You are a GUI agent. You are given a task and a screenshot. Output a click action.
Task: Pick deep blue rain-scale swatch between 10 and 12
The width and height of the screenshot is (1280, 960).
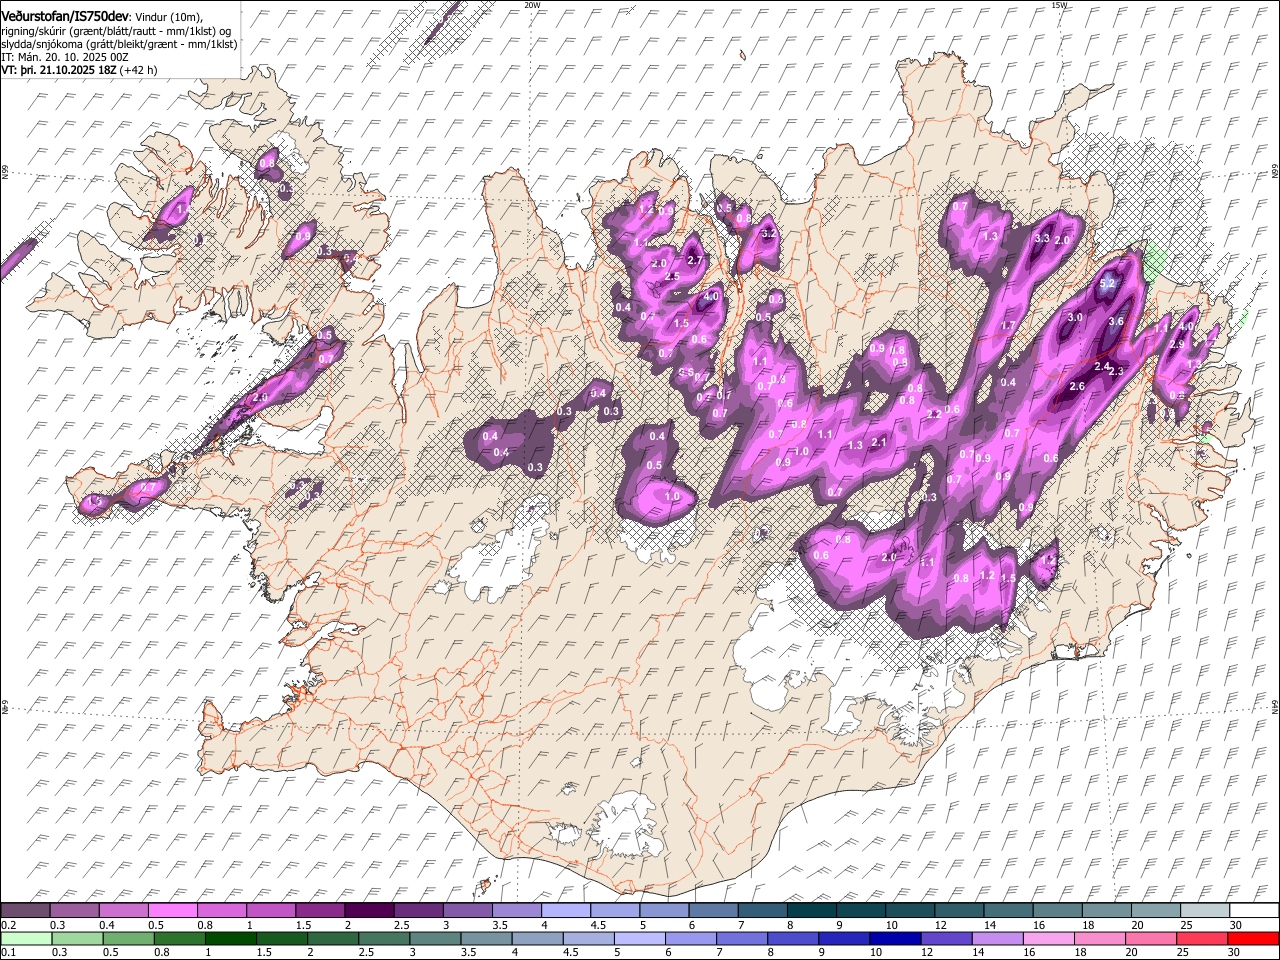click(894, 939)
